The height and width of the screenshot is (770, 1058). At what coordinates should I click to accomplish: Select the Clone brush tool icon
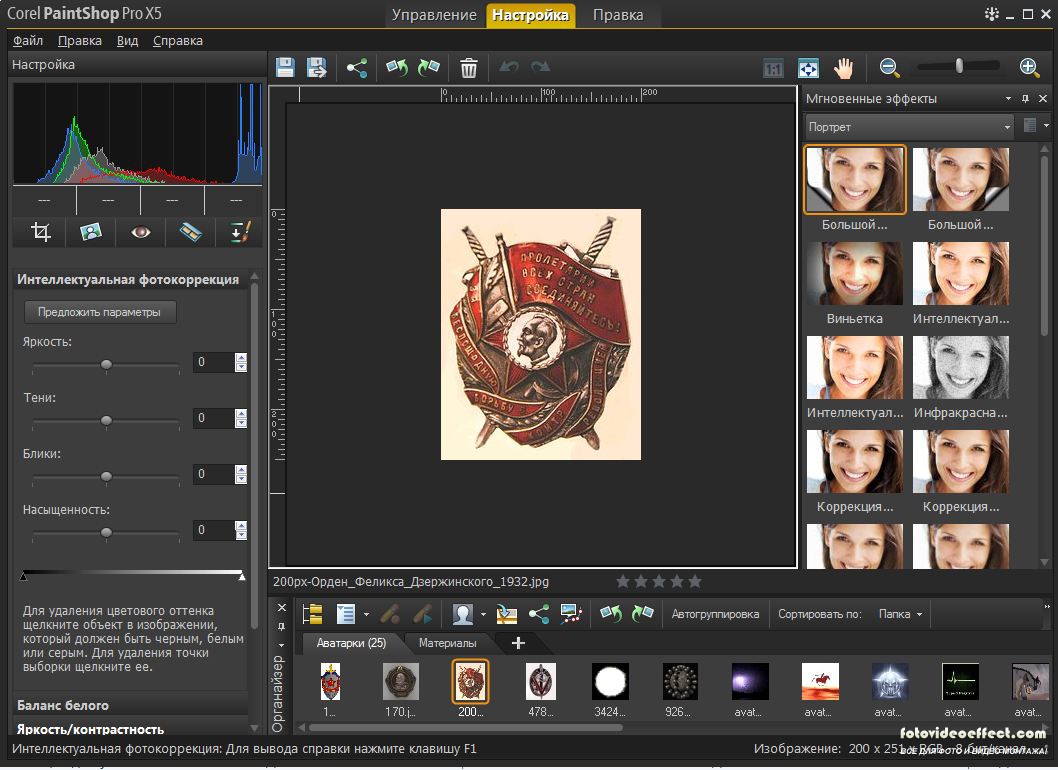coord(241,232)
